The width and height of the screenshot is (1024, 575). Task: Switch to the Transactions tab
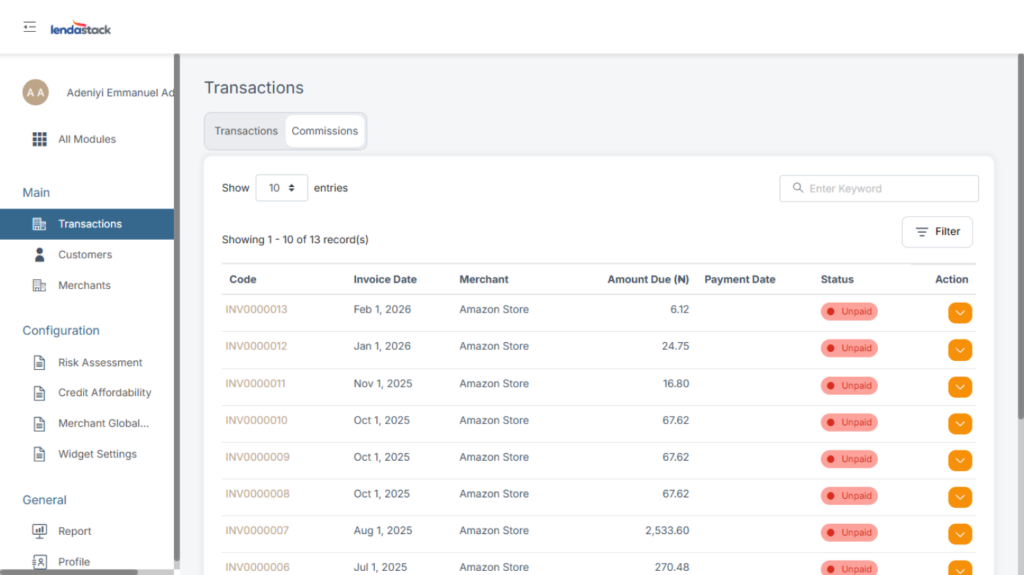246,131
